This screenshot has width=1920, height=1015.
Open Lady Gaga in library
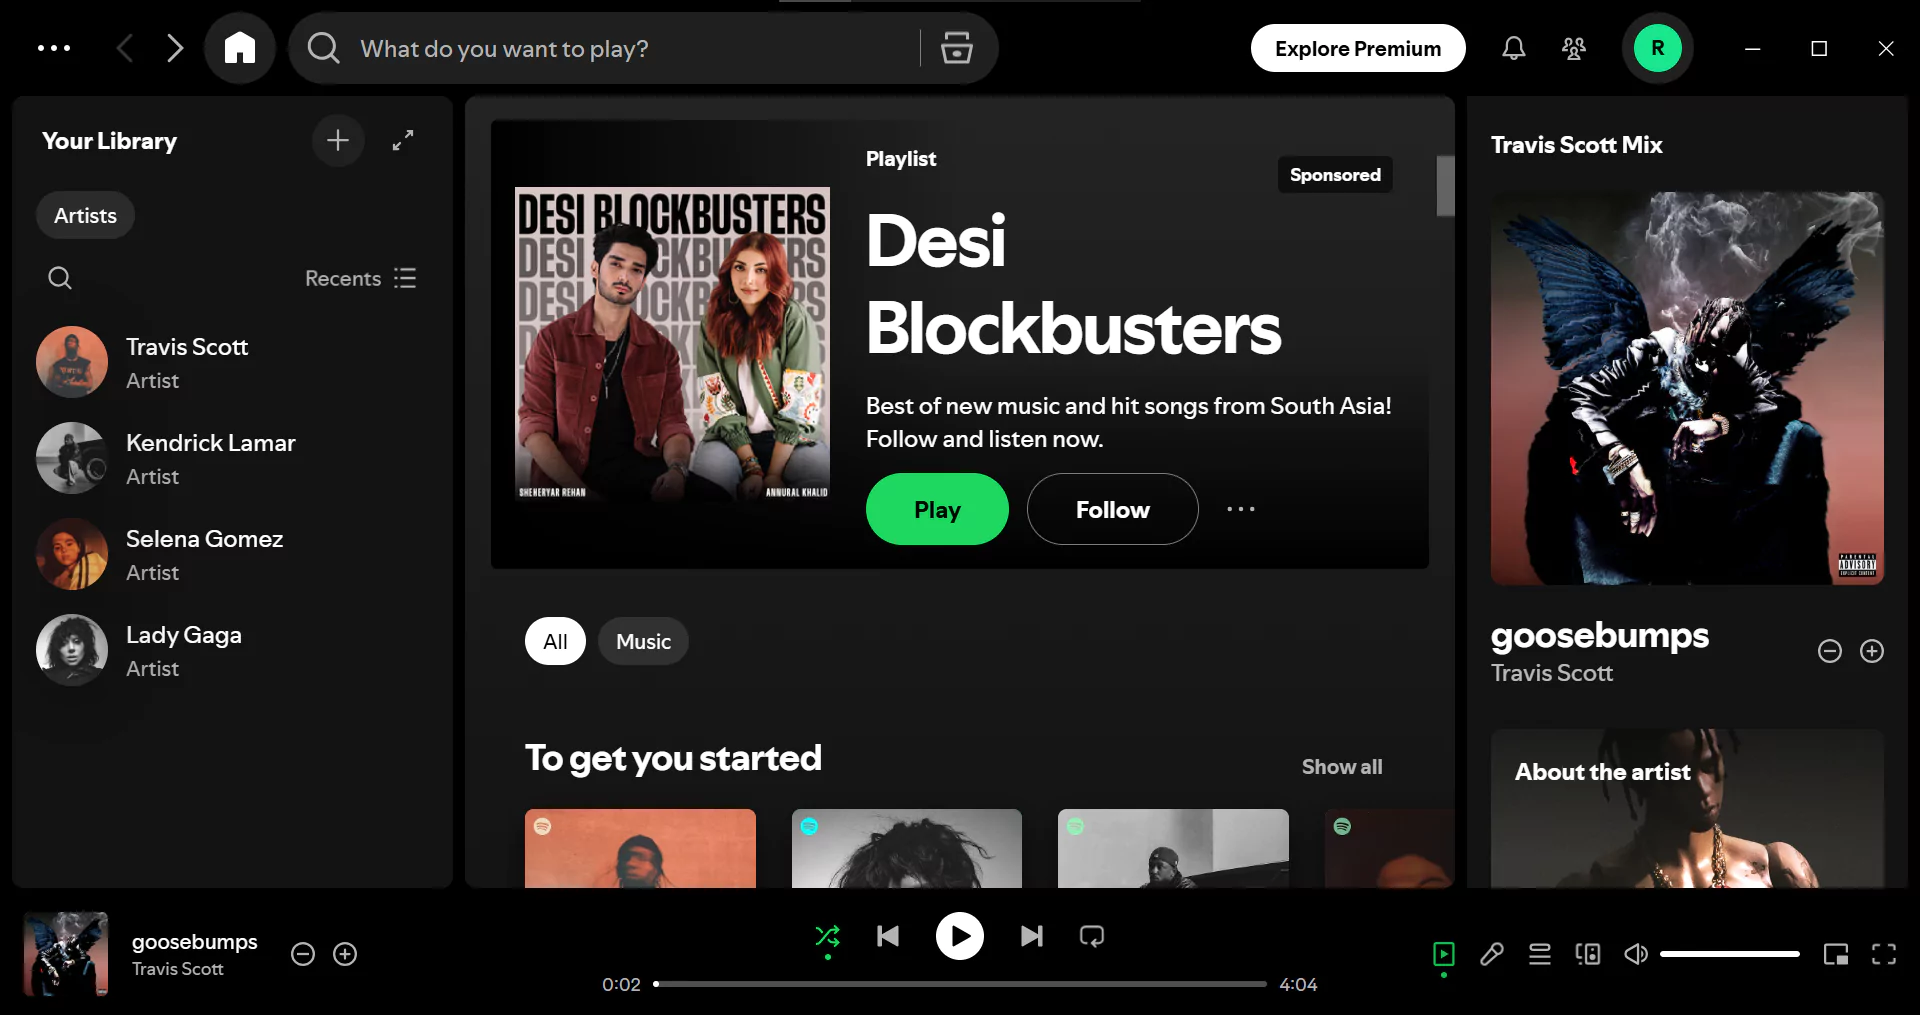pyautogui.click(x=232, y=650)
